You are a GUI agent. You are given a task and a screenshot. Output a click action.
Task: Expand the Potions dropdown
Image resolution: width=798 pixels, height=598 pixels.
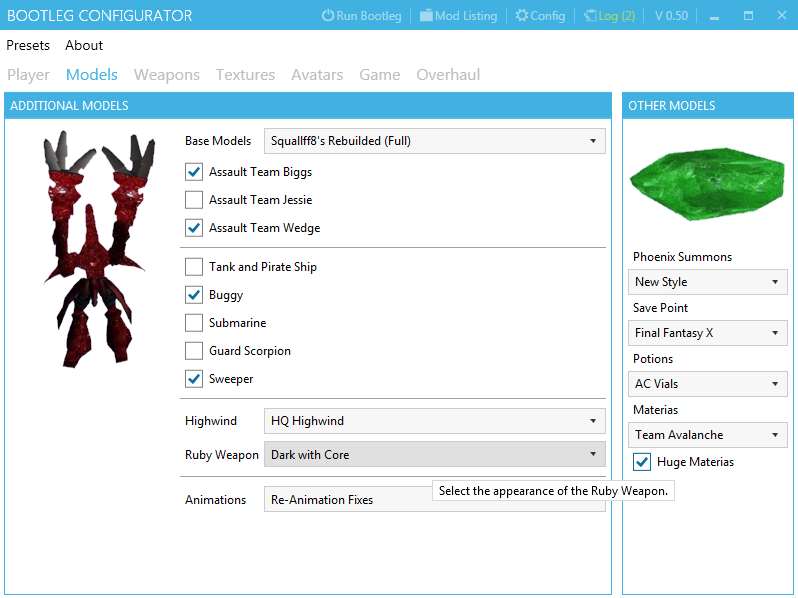(708, 384)
